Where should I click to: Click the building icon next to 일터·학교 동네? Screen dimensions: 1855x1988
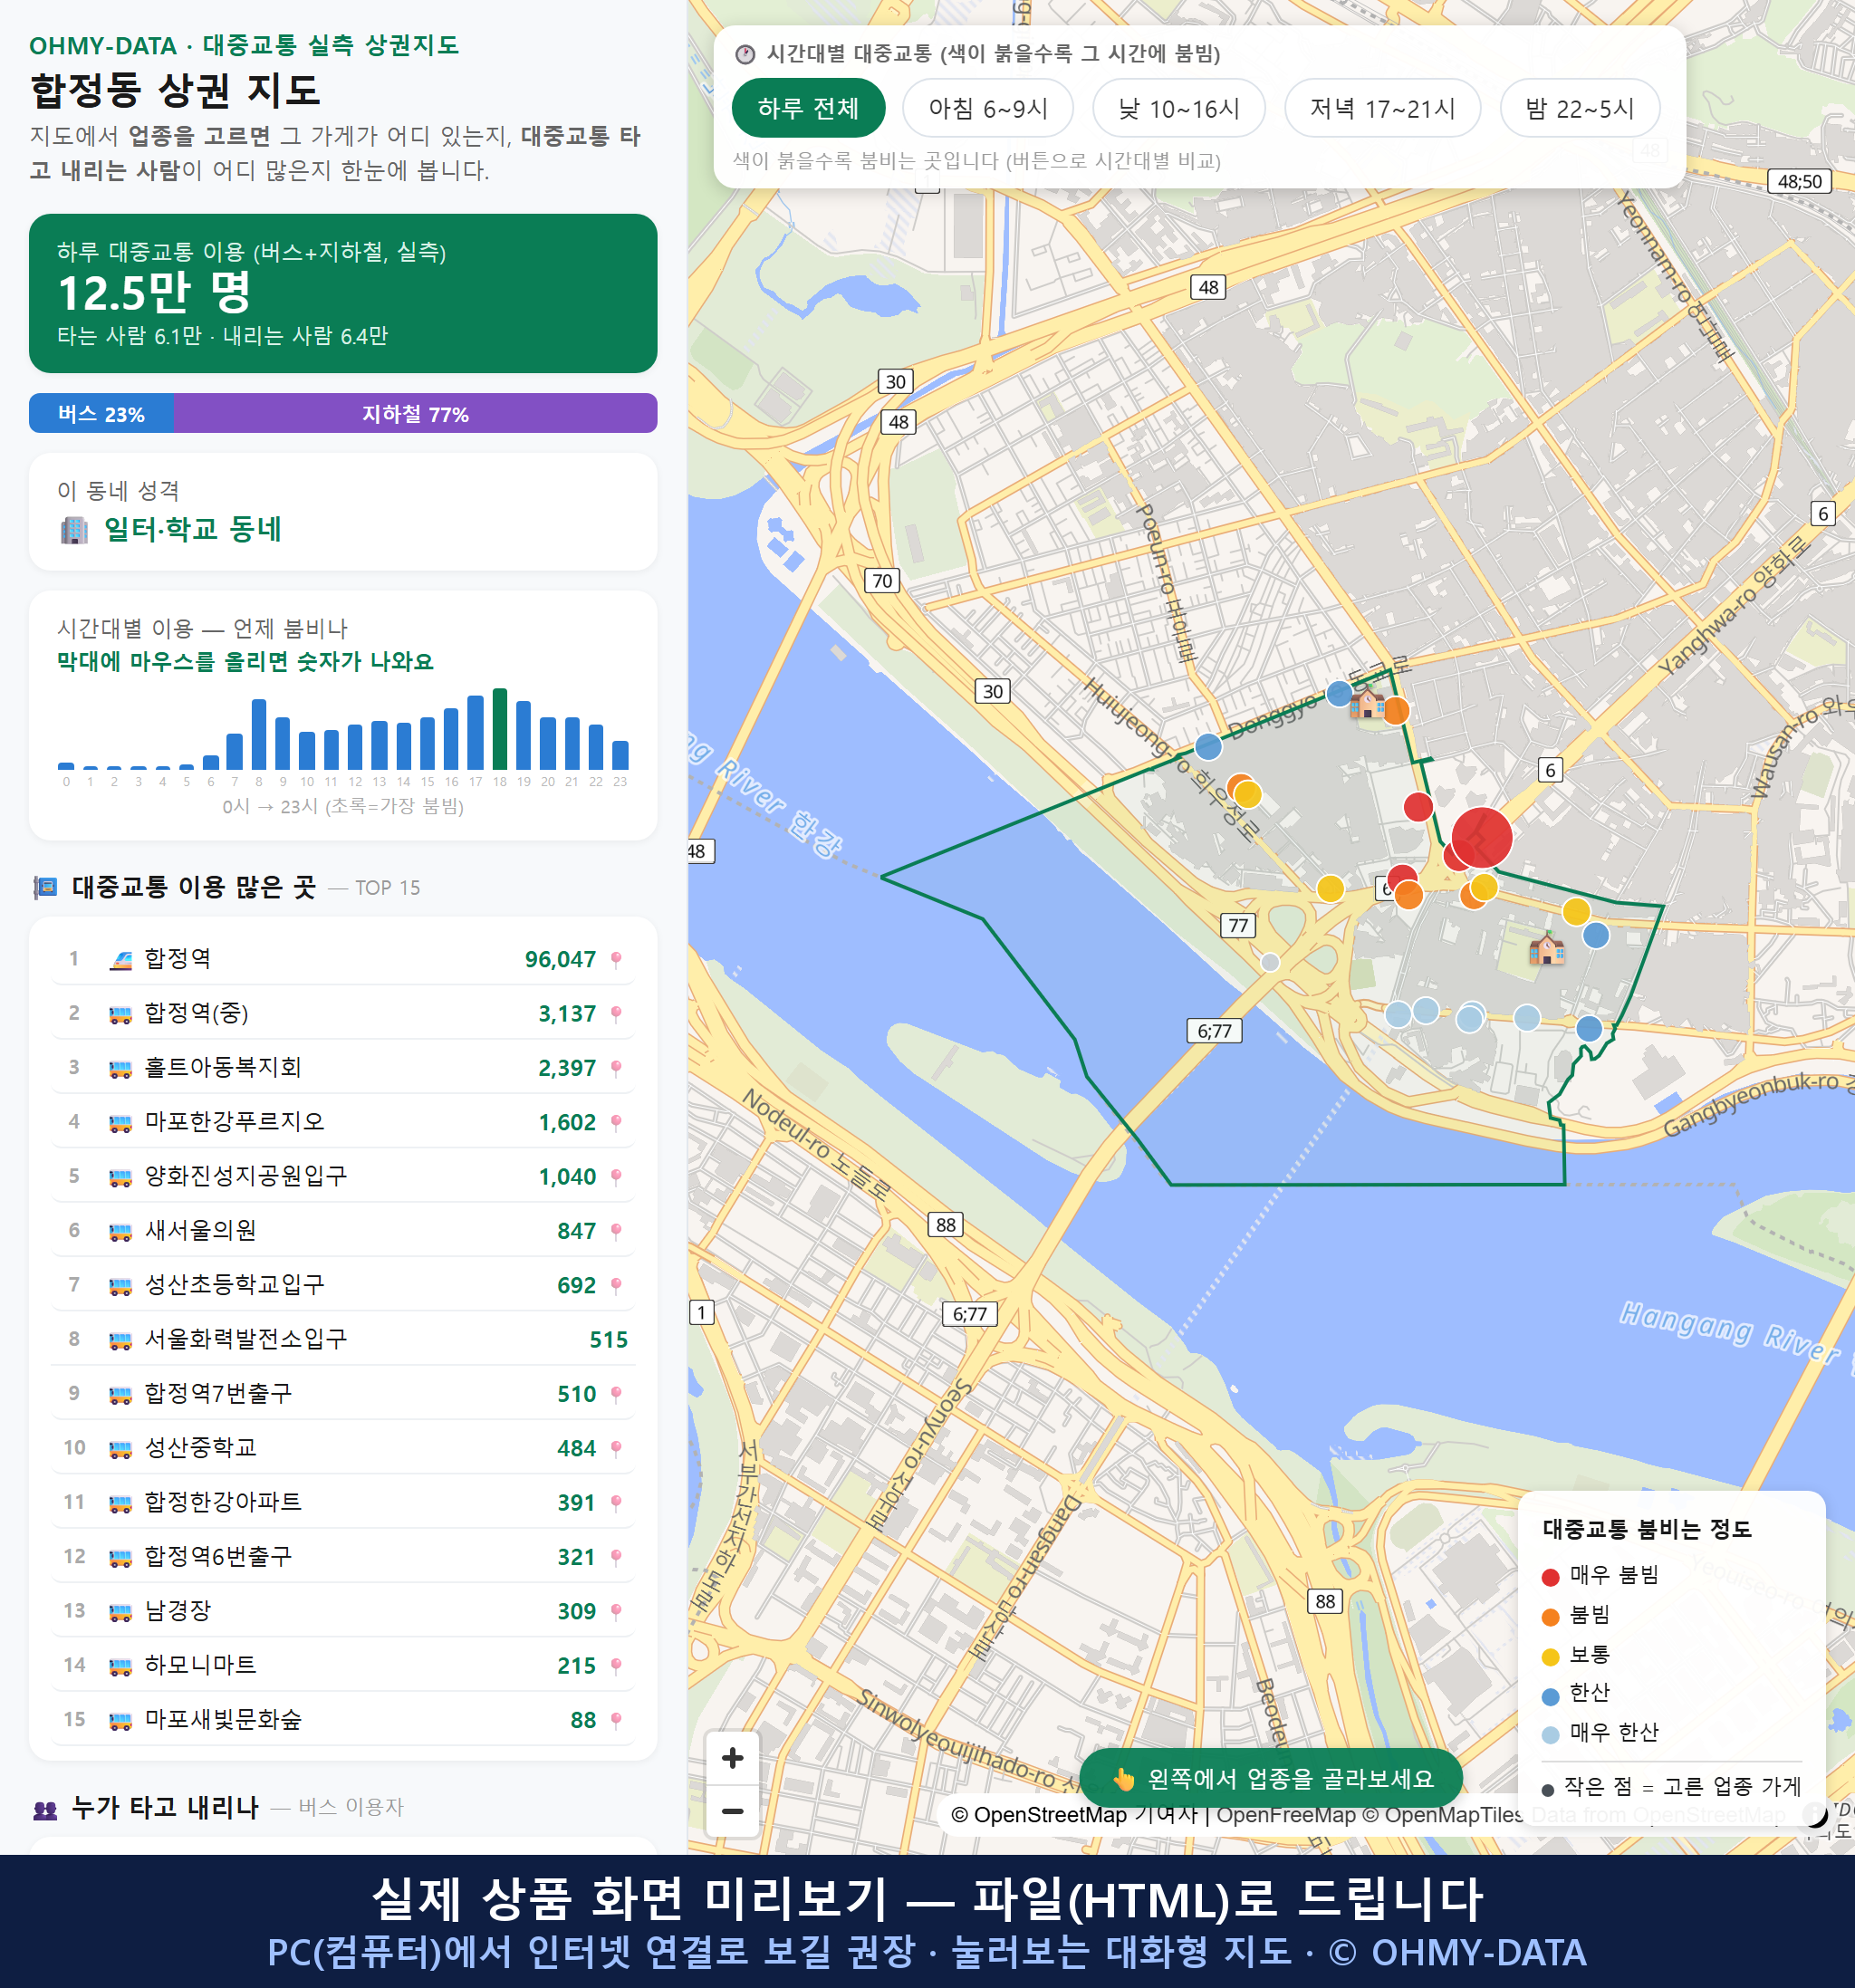[74, 529]
